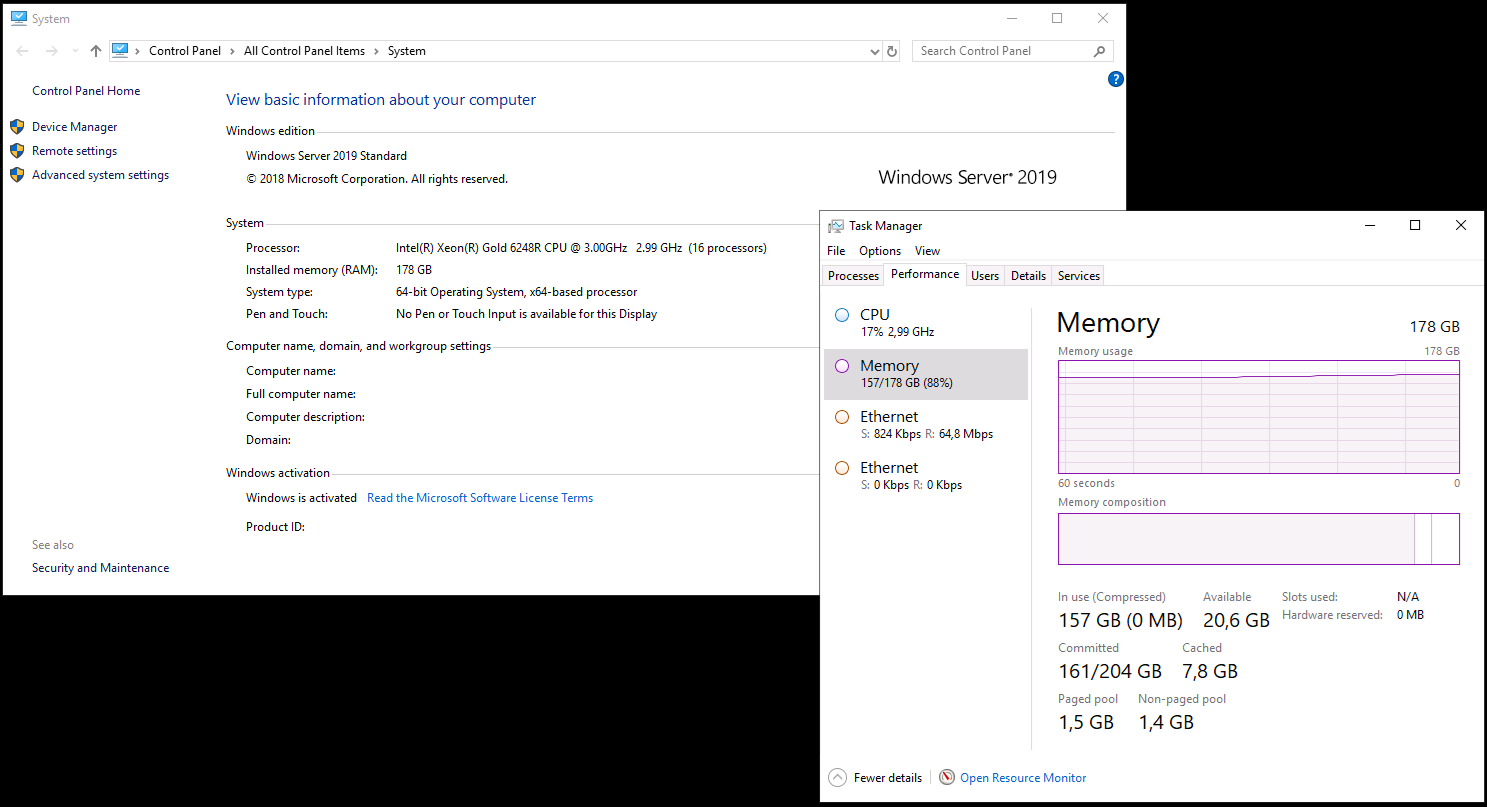The height and width of the screenshot is (807, 1487).
Task: Click Resource Monitor gauge icon
Action: (947, 778)
